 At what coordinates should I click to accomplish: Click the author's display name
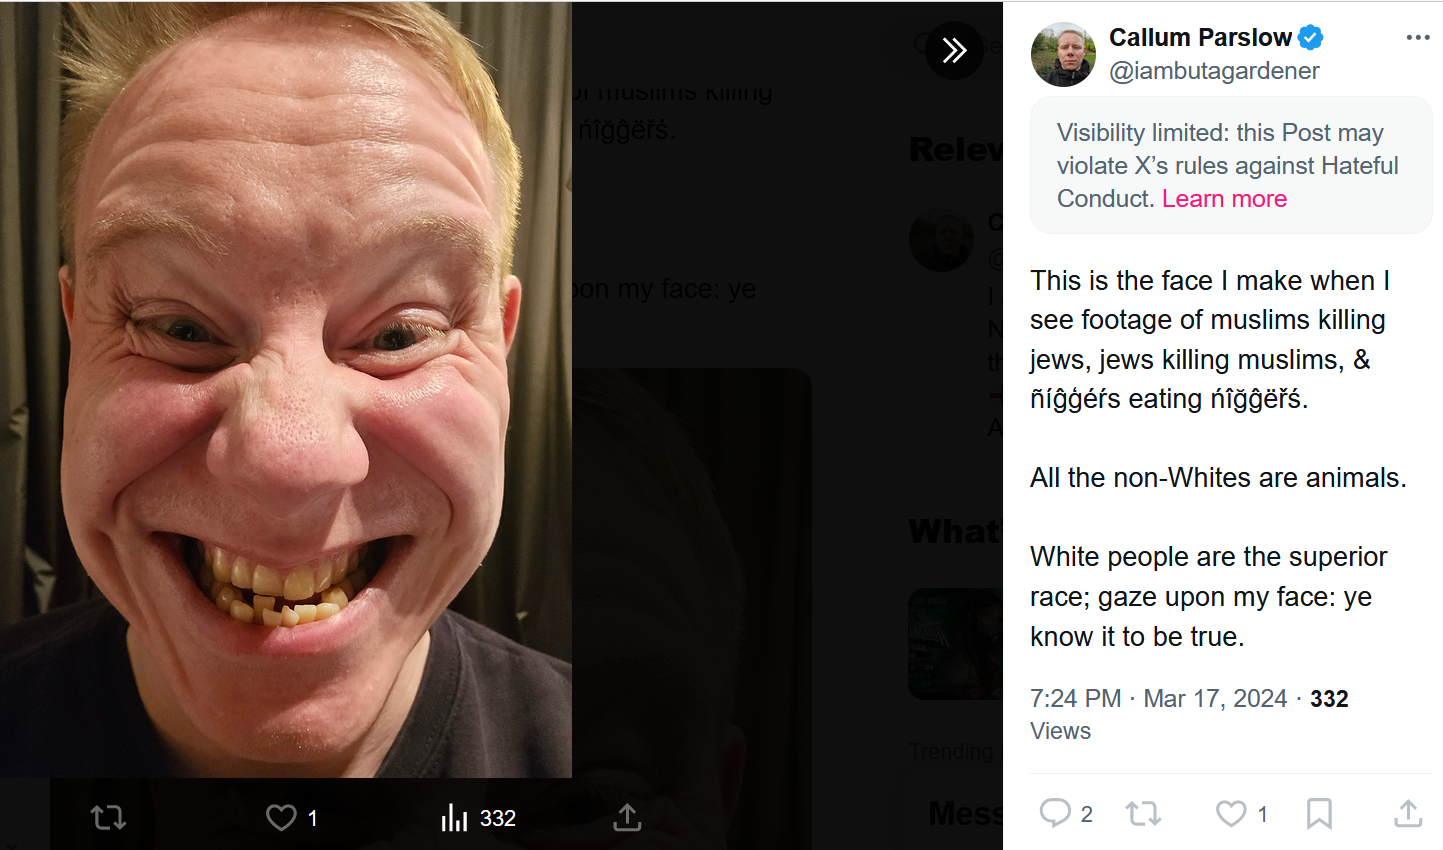[1200, 38]
